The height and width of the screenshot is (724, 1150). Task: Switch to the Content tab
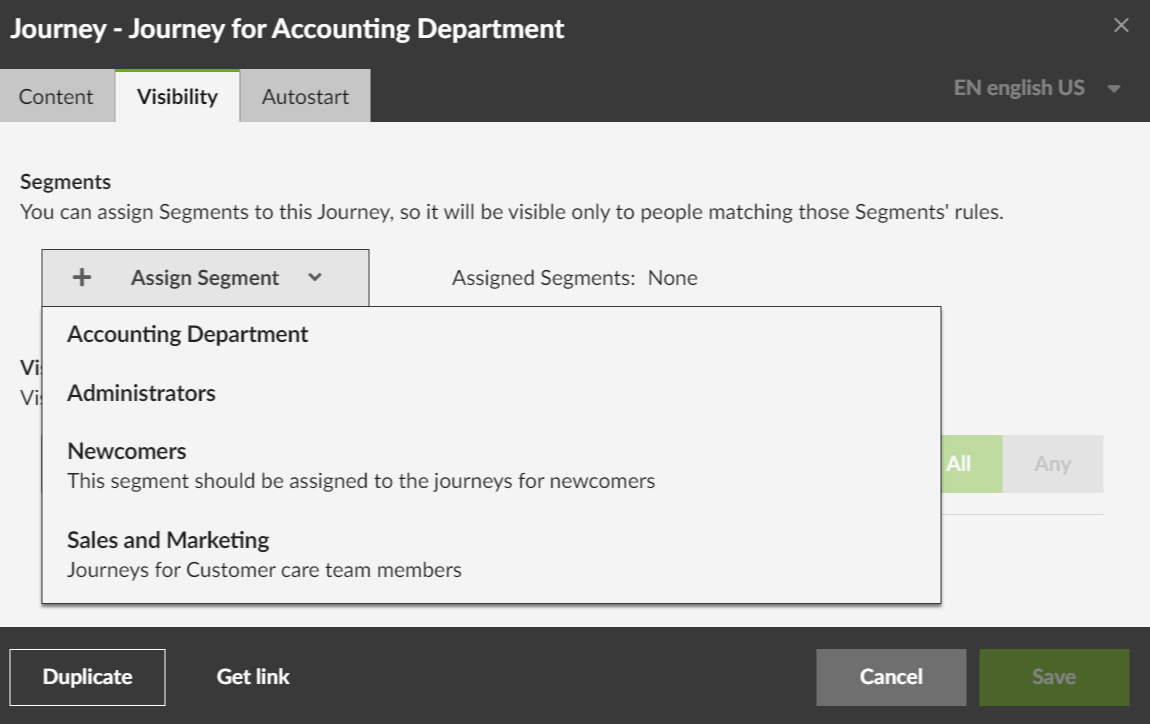point(56,97)
